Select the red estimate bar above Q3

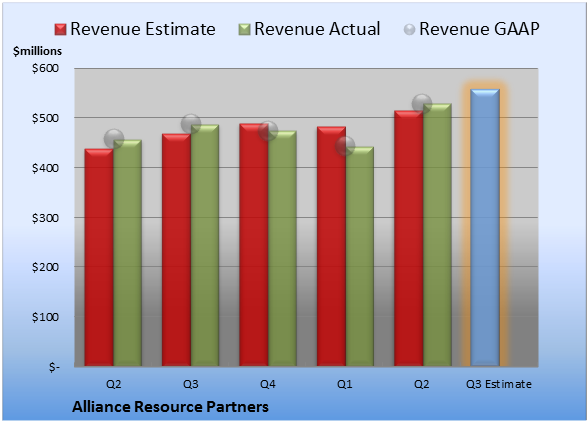(176, 250)
